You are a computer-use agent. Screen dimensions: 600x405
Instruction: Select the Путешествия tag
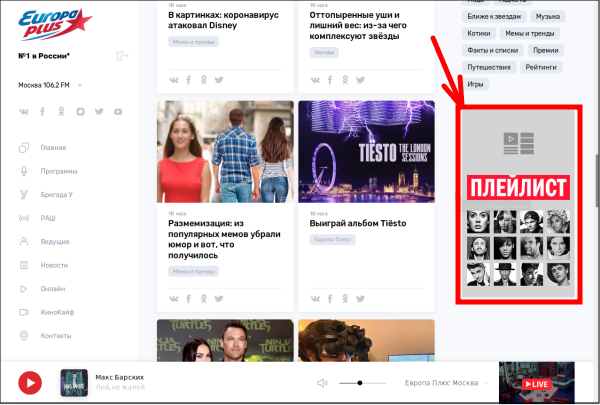click(489, 67)
